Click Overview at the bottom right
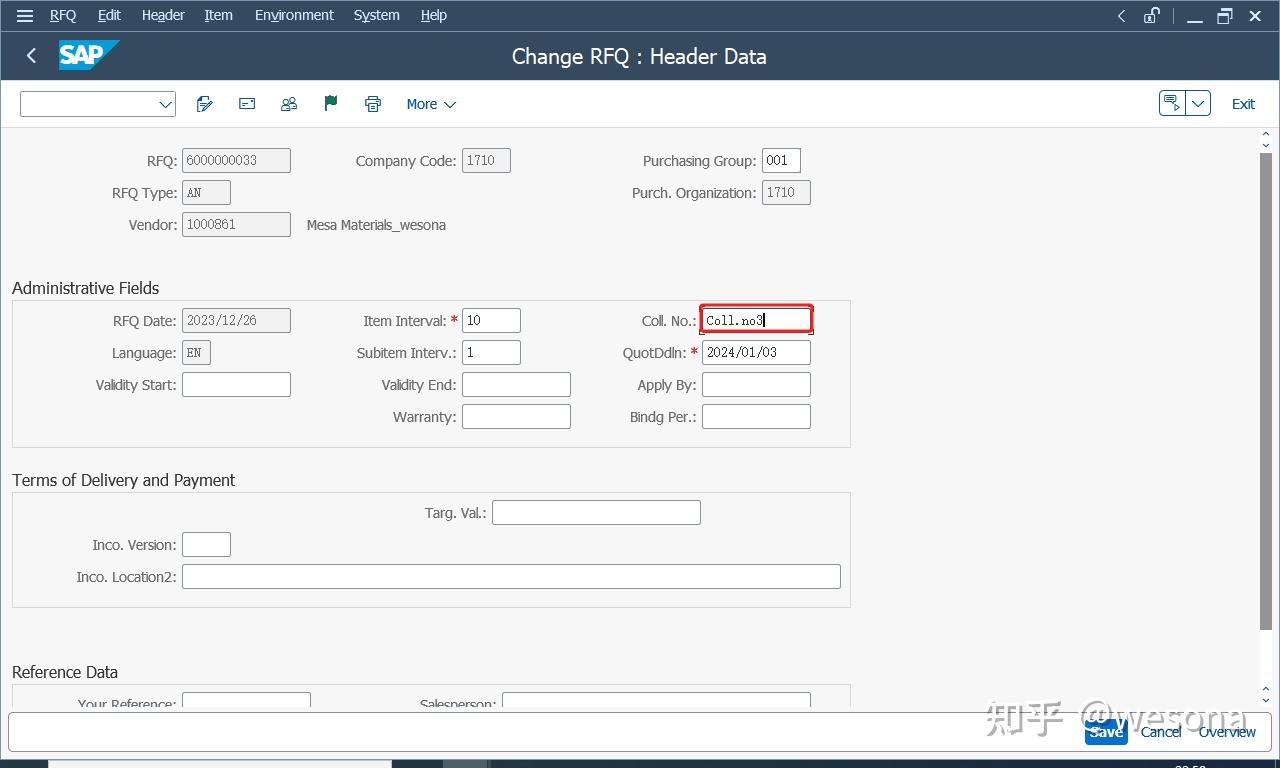The height and width of the screenshot is (768, 1280). point(1227,731)
